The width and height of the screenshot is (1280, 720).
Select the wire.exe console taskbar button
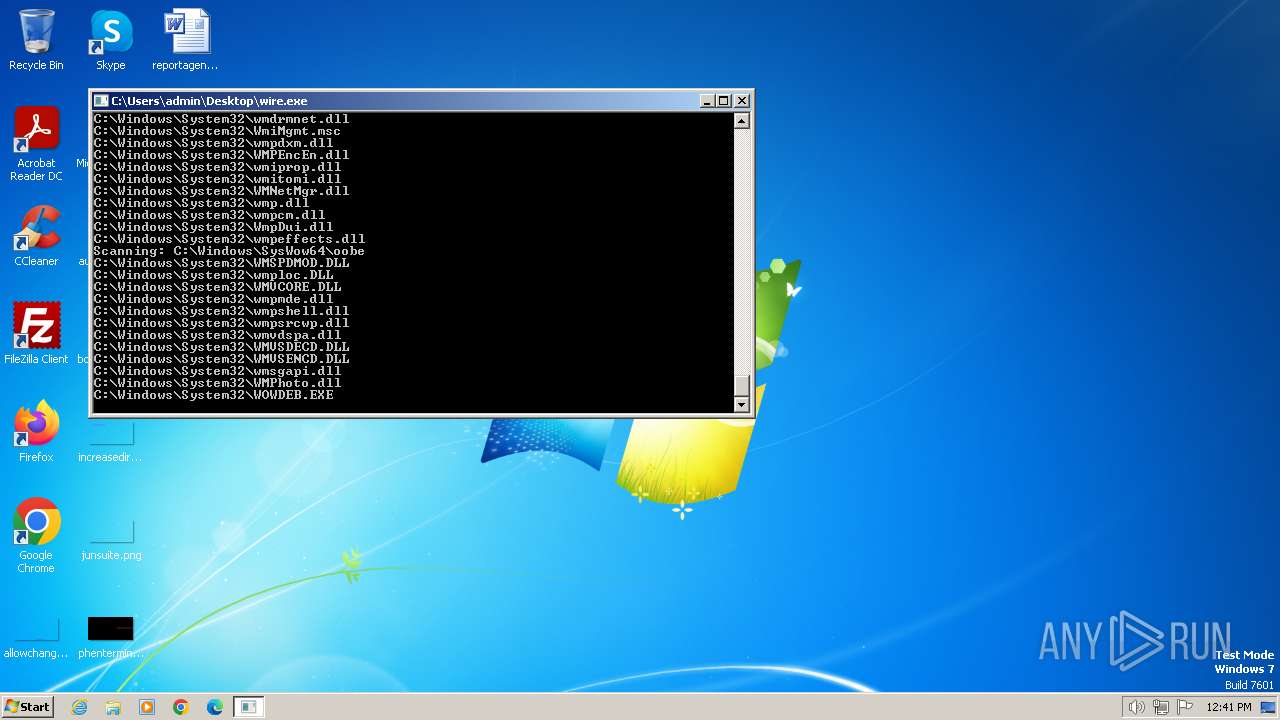[249, 707]
